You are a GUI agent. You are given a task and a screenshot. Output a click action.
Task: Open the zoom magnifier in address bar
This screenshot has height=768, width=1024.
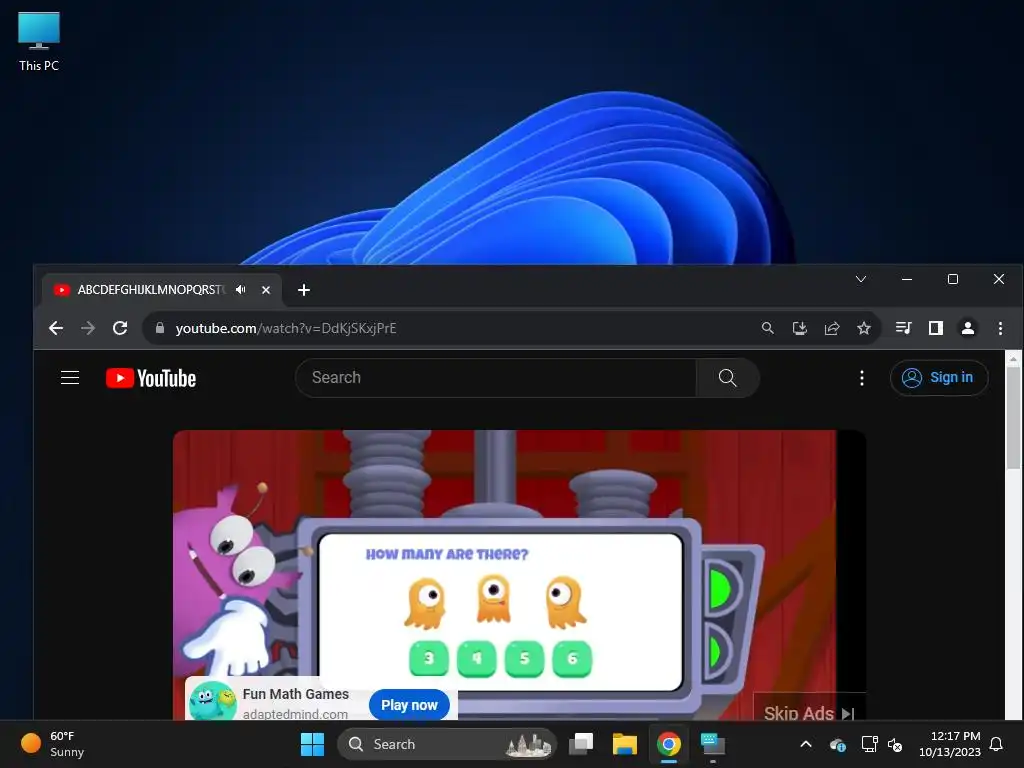(768, 328)
